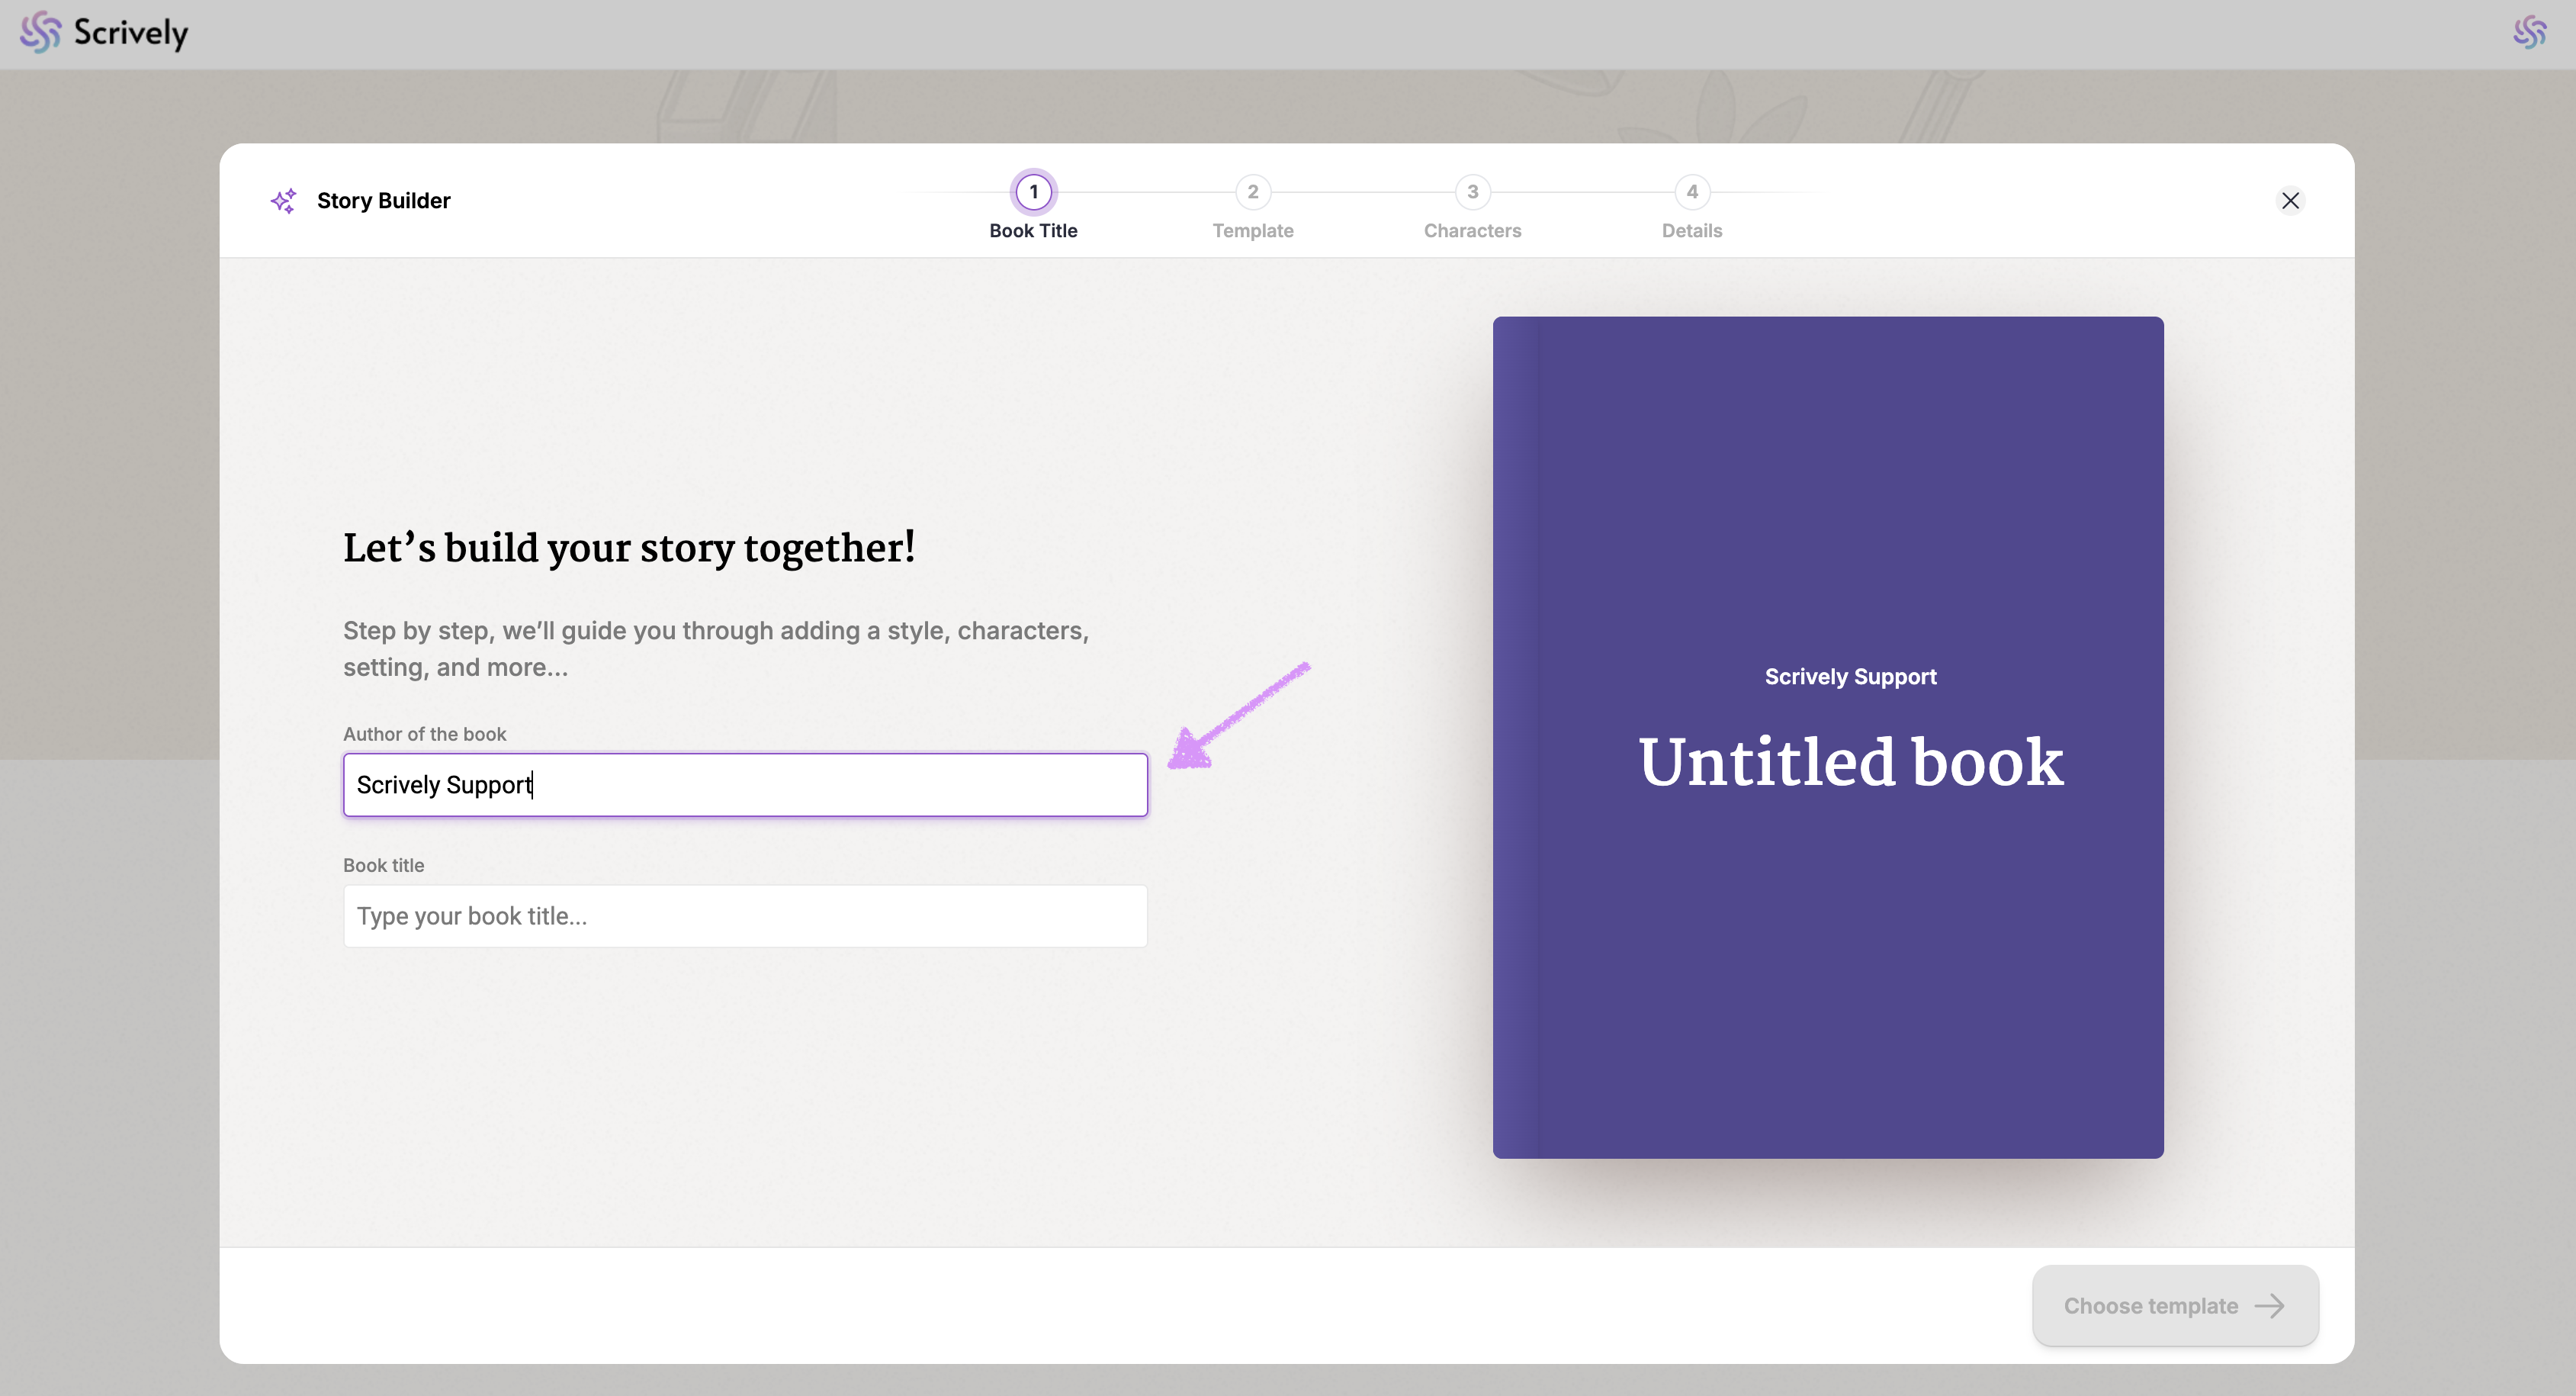Jump to step 3 Characters circle
This screenshot has height=1396, width=2576.
coord(1472,192)
